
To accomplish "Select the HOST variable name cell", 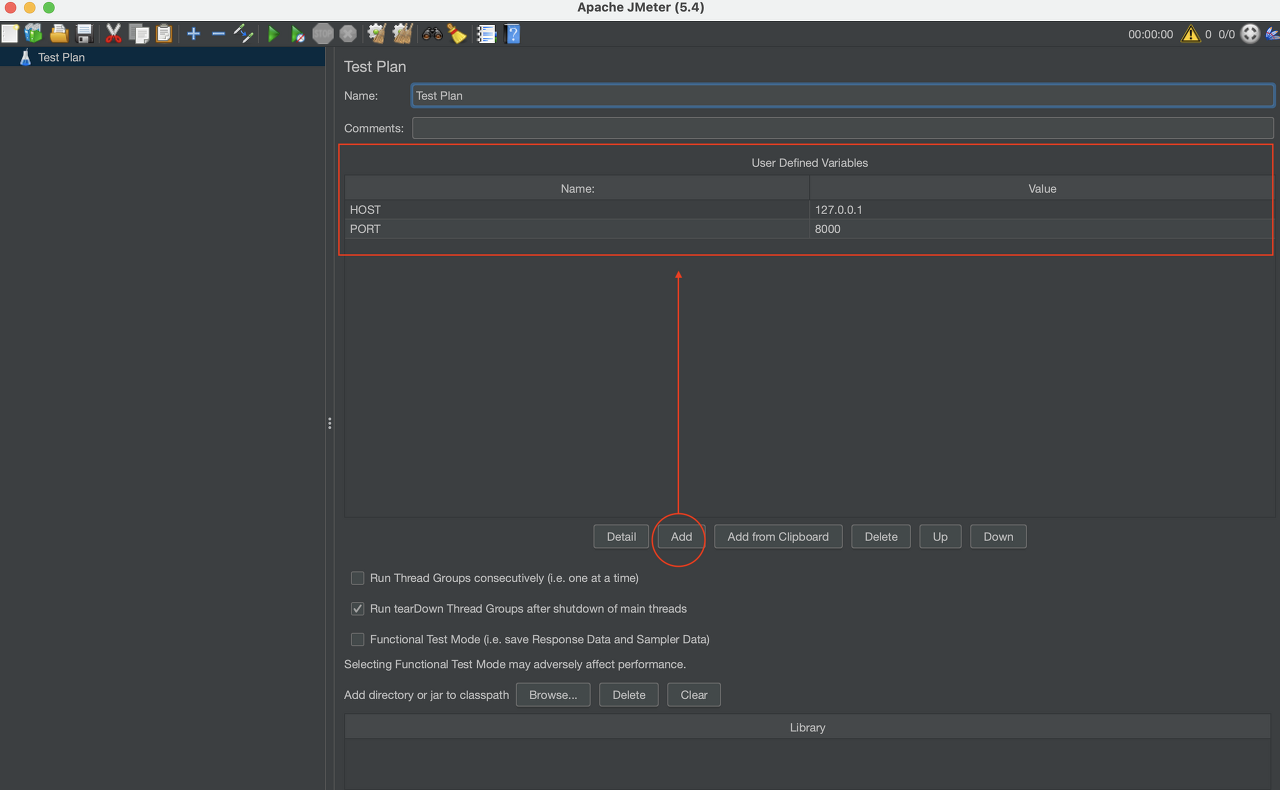I will (x=577, y=210).
